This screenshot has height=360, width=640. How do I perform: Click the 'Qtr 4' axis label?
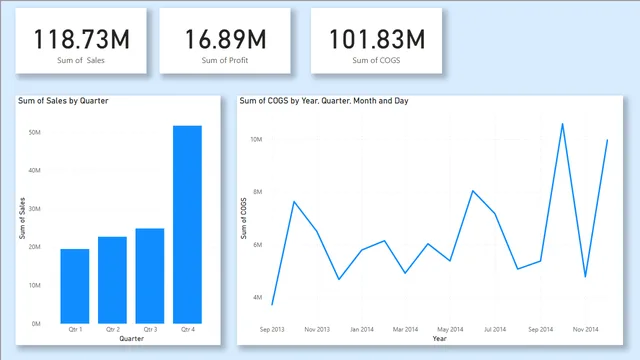[188, 329]
